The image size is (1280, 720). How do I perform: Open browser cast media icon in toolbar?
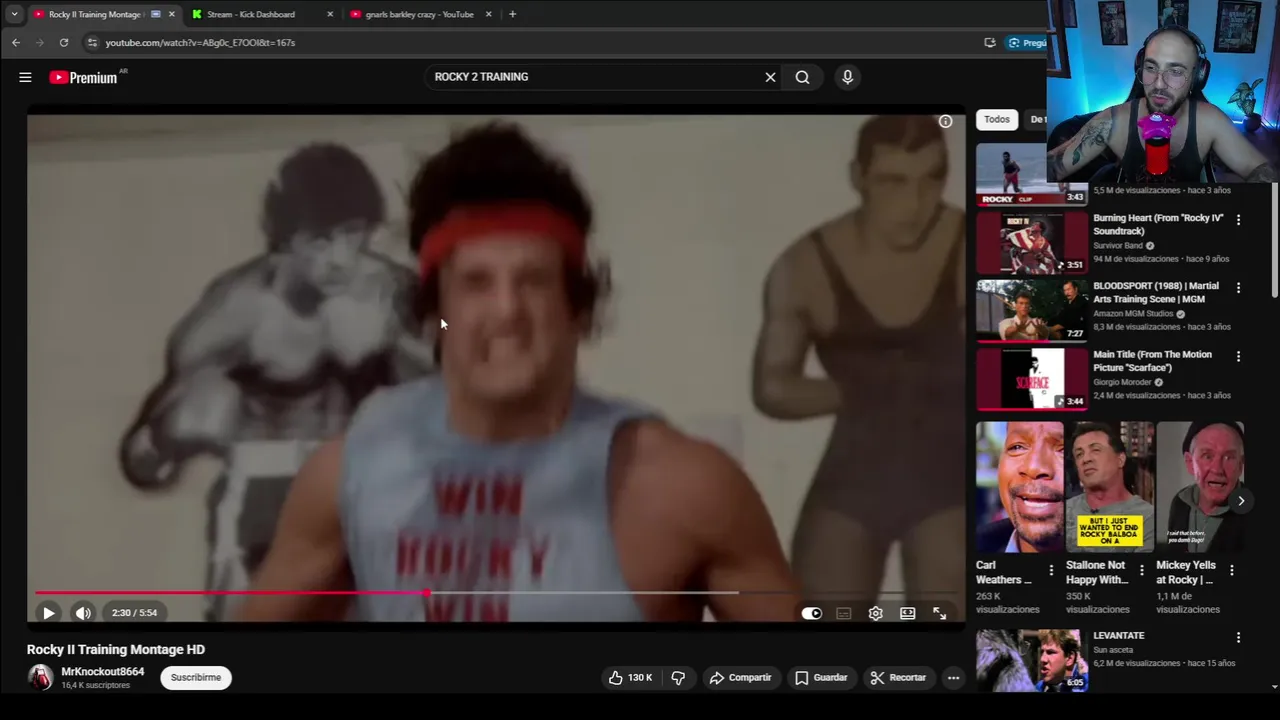coord(989,42)
